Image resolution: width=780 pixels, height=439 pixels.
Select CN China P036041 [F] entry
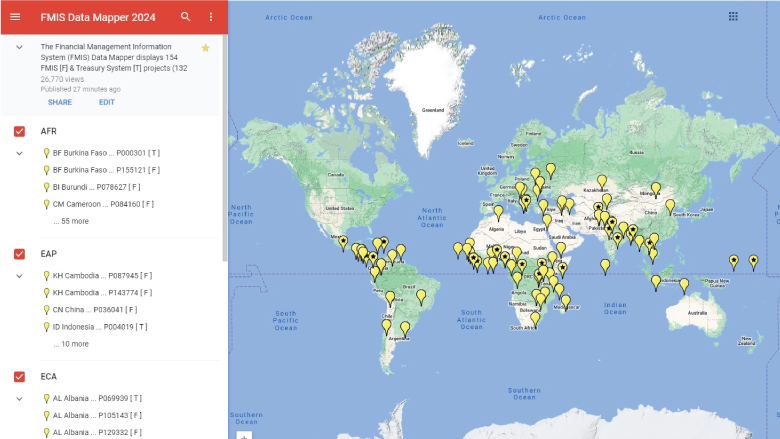tap(91, 310)
